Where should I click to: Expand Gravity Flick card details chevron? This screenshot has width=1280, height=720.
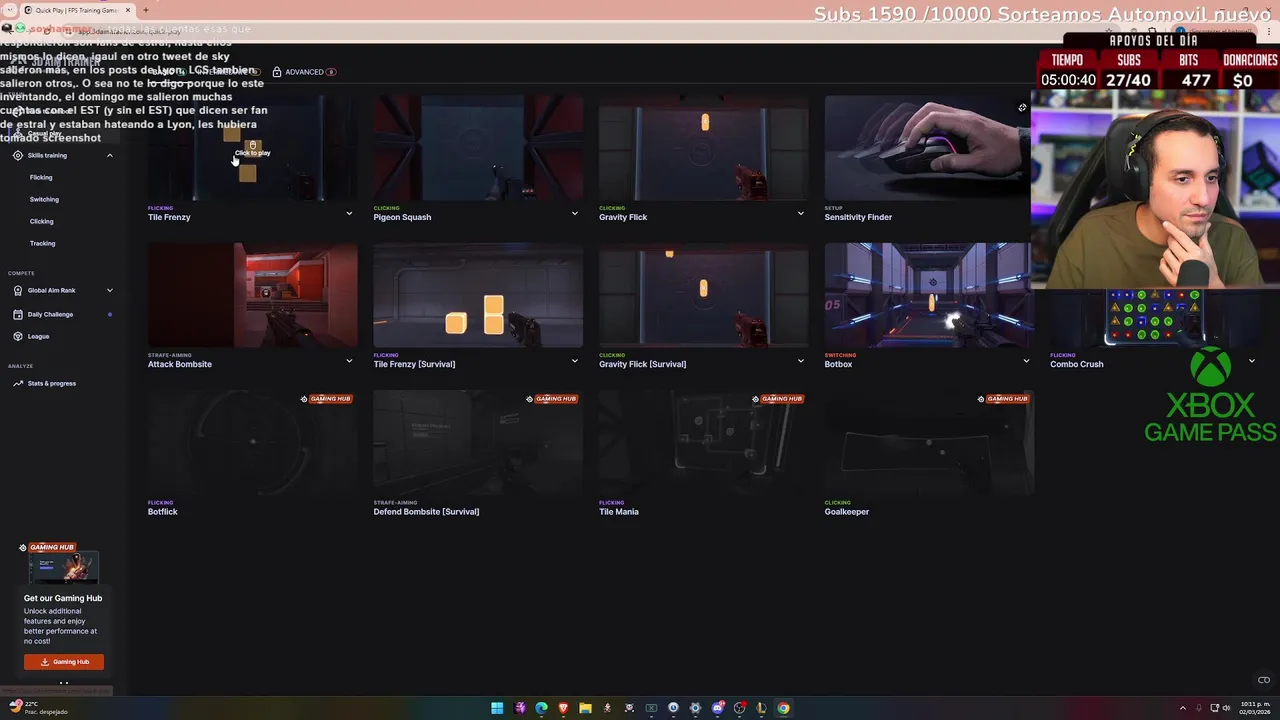[801, 213]
